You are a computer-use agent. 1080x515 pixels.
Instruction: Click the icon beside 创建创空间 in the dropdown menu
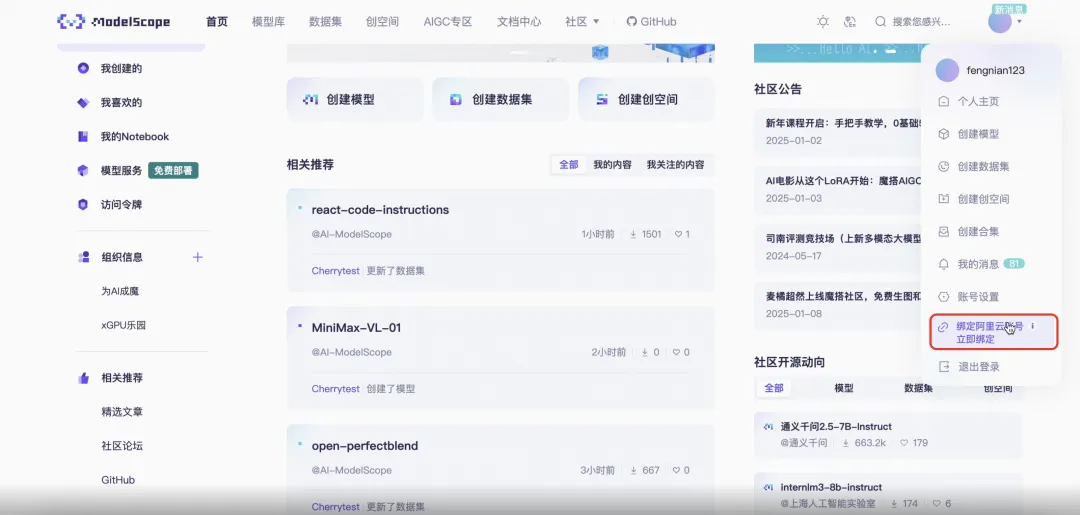(x=944, y=198)
